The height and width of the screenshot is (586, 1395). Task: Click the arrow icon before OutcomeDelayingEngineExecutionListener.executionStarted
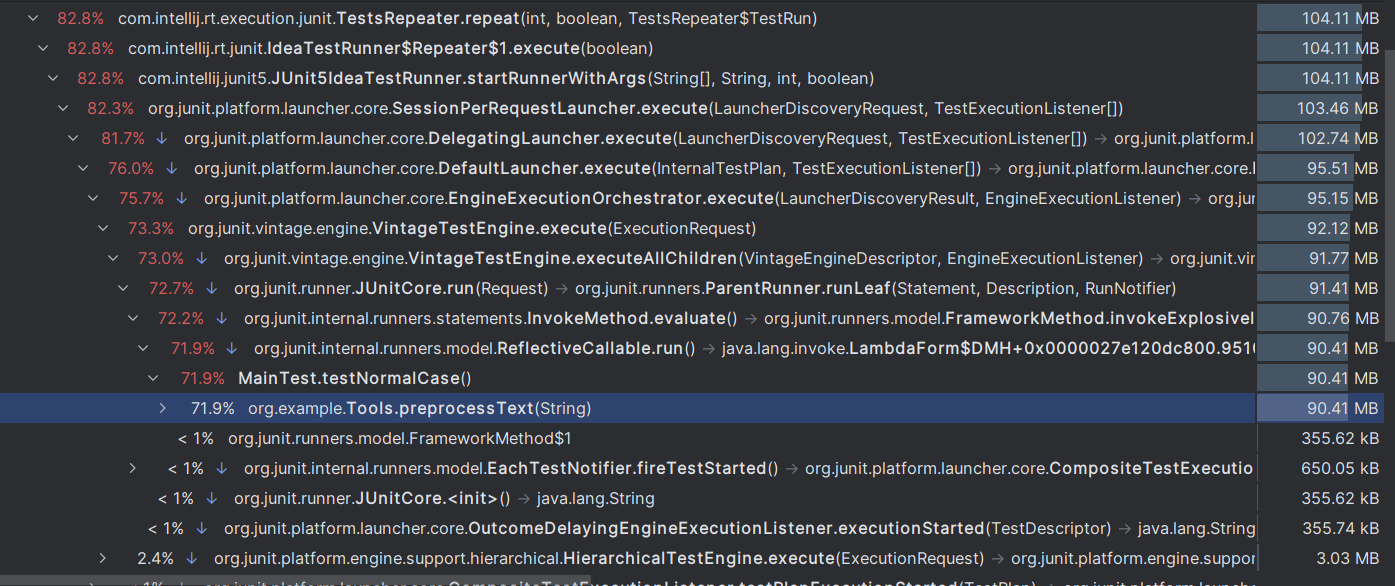(201, 528)
